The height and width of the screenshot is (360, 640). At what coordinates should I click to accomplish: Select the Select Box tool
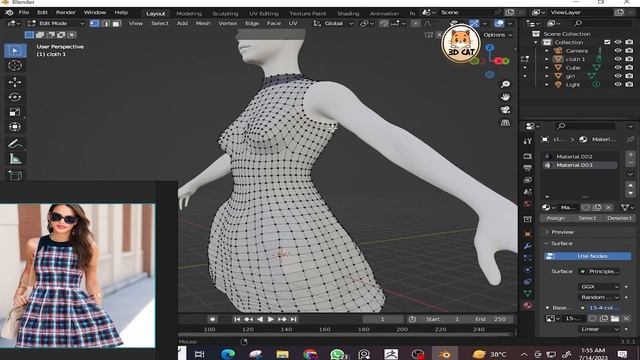coord(15,51)
